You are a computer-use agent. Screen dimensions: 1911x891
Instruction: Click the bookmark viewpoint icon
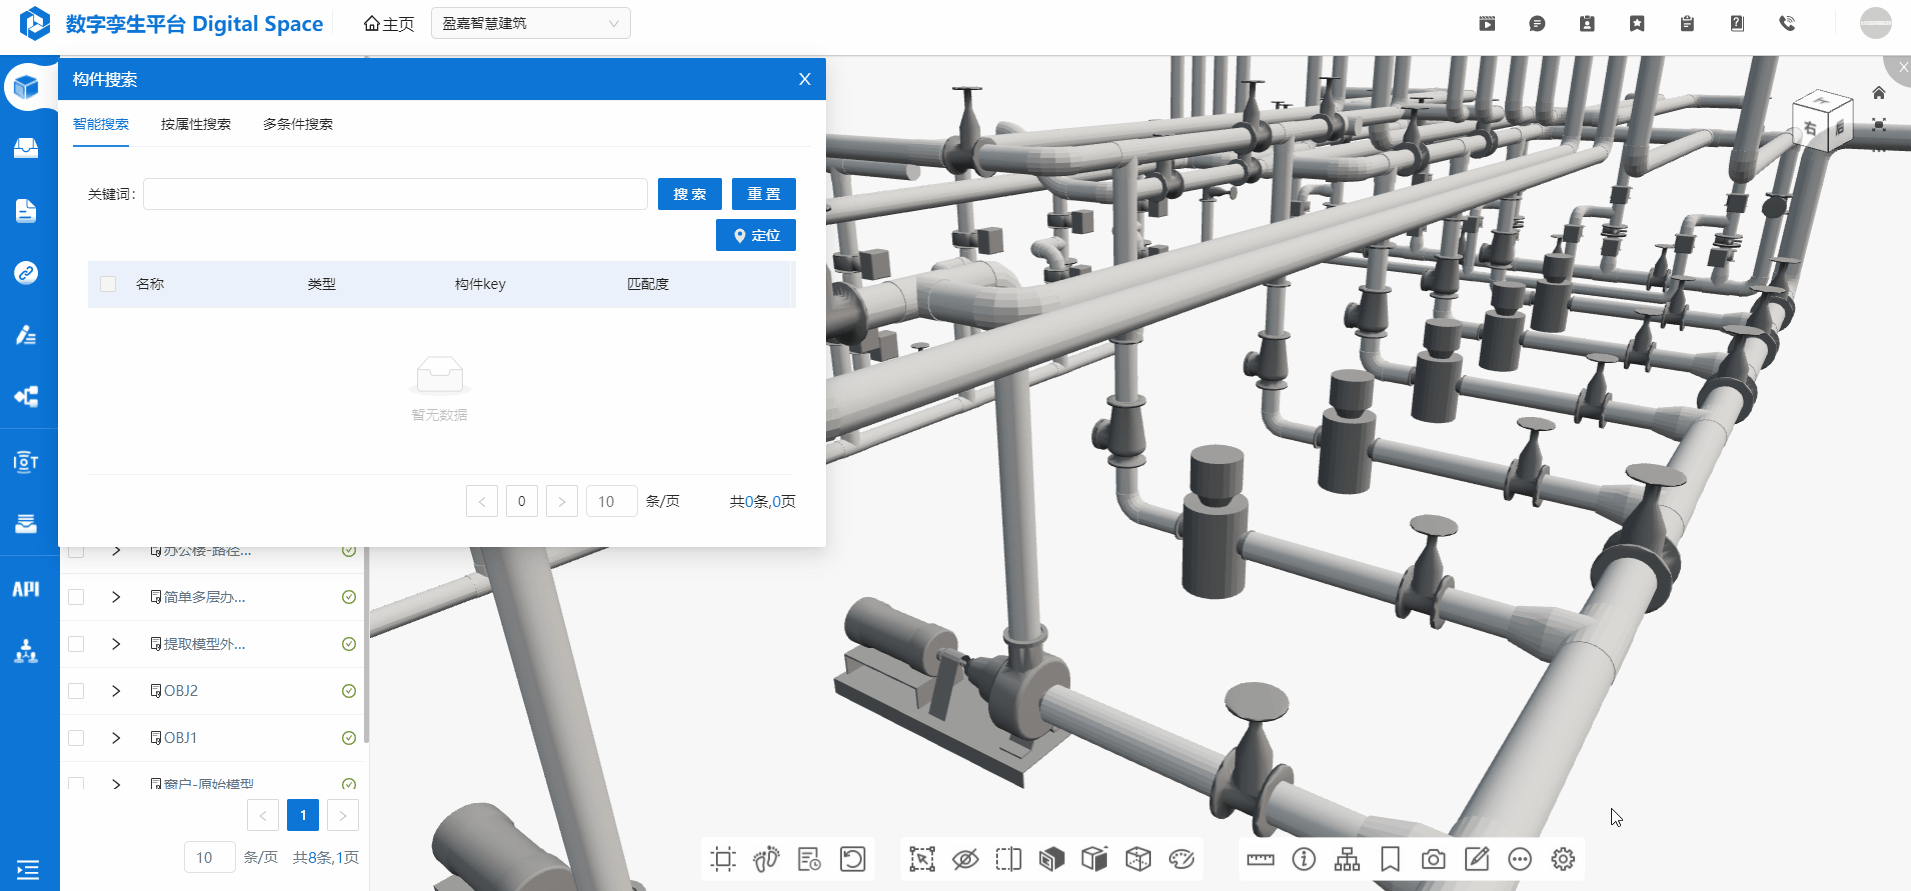point(1390,859)
